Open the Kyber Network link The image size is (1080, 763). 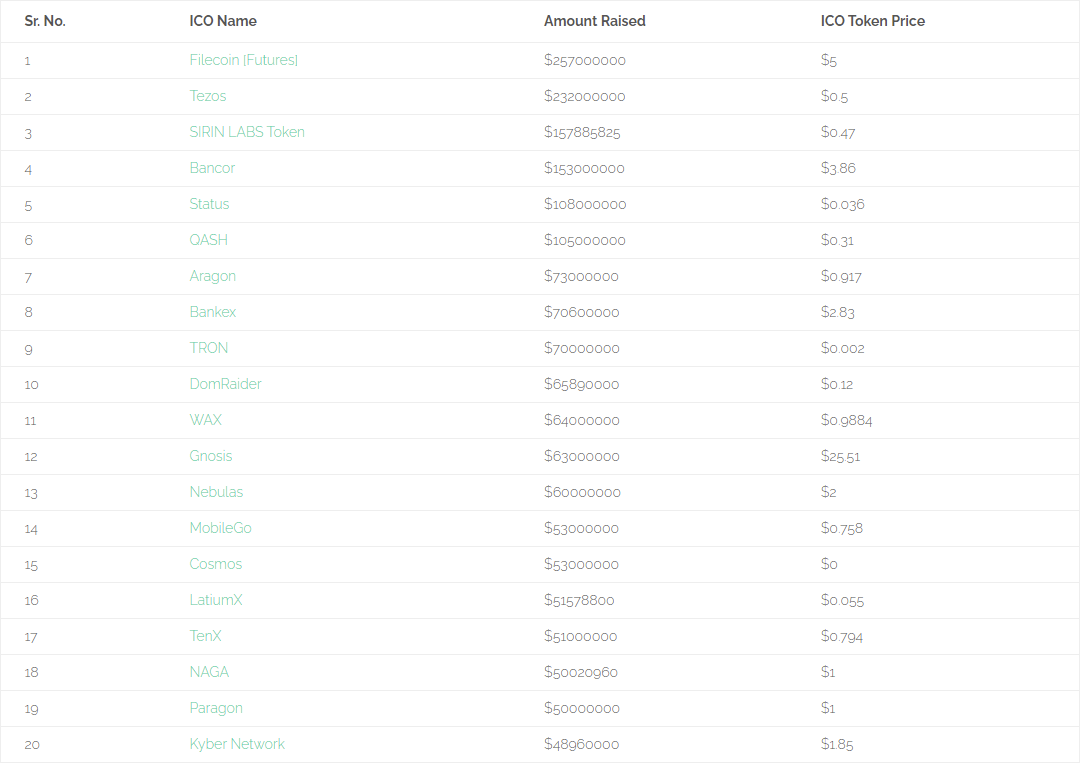point(237,744)
